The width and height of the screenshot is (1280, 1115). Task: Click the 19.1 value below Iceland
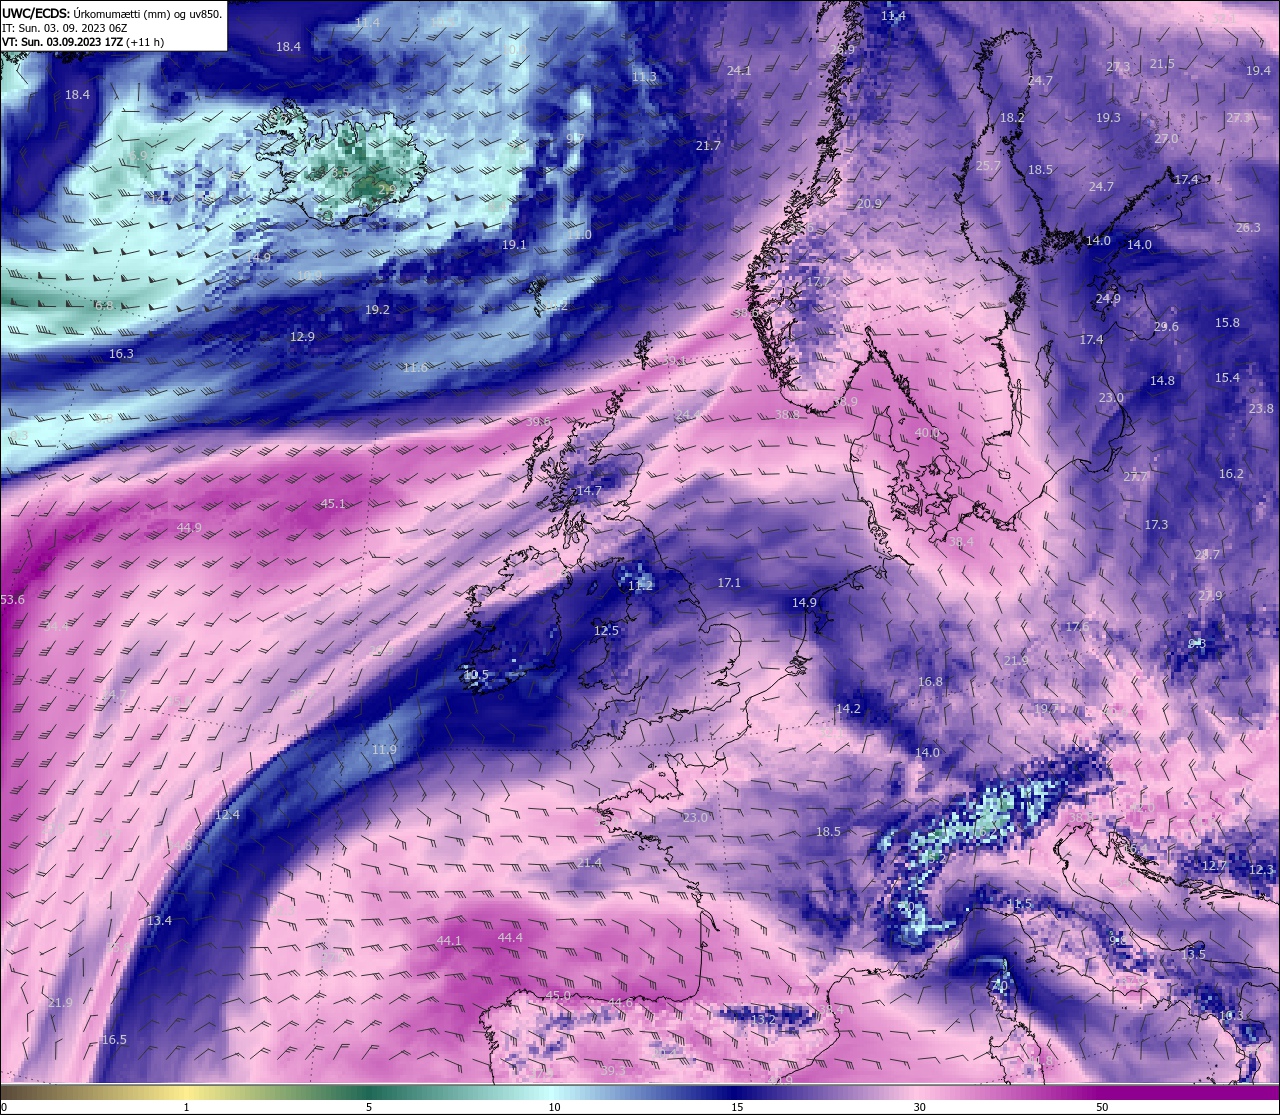coord(514,245)
